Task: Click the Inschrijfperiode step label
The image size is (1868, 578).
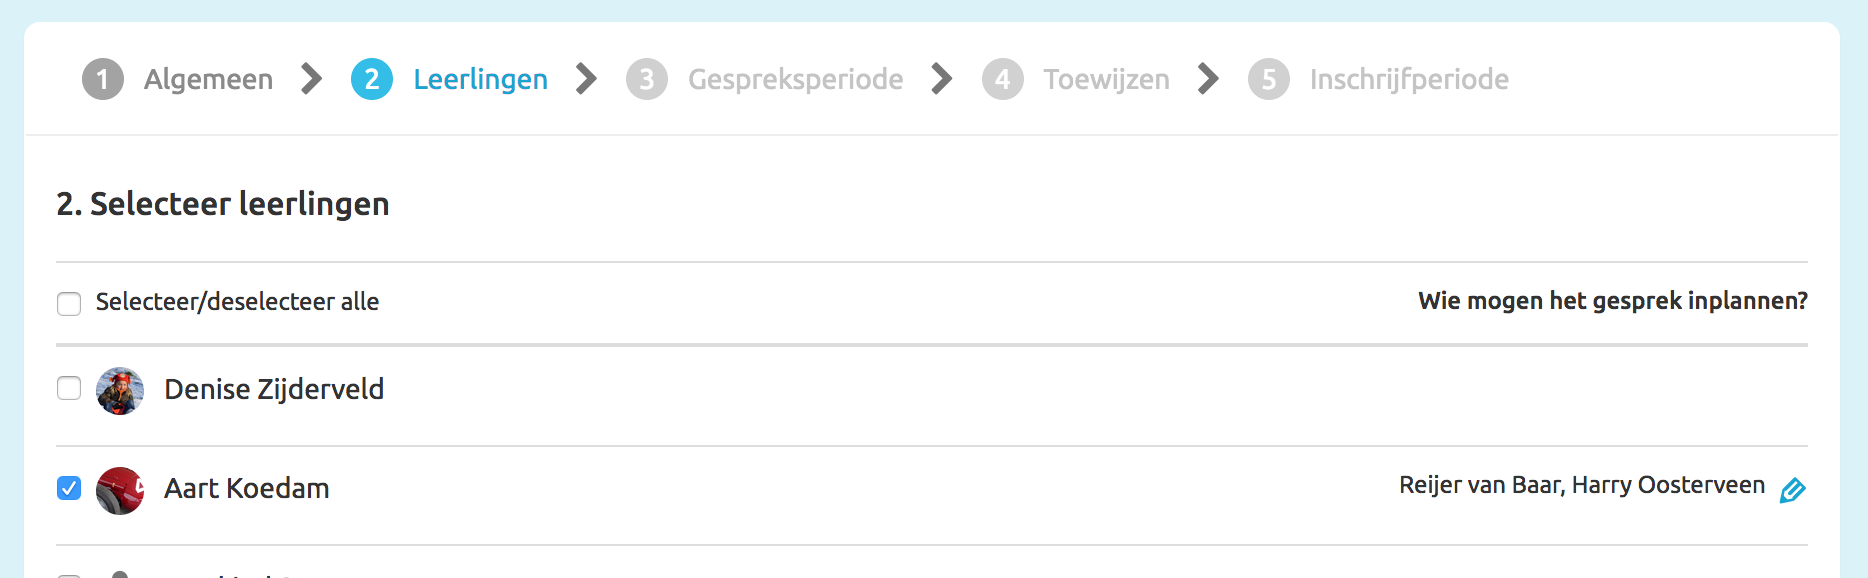Action: tap(1409, 79)
